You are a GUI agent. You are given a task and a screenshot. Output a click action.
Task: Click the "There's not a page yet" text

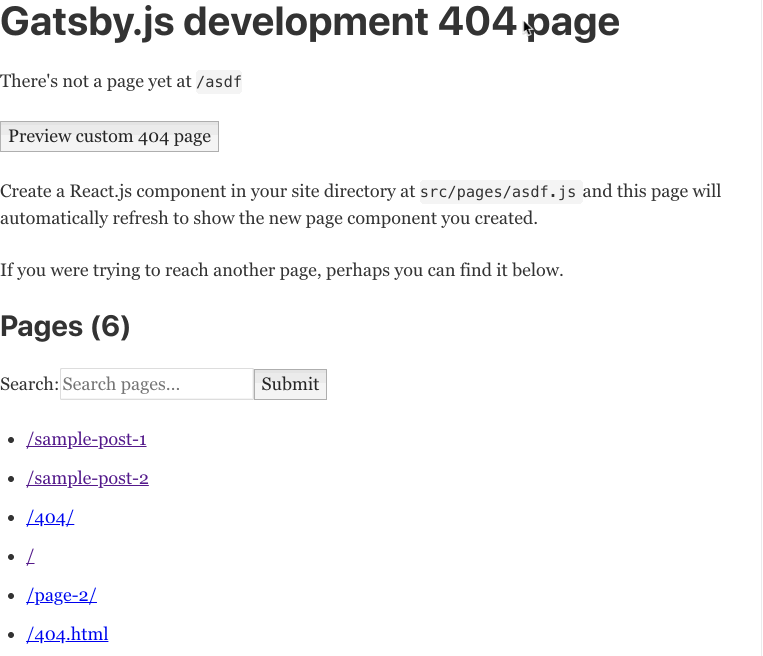[x=95, y=82]
